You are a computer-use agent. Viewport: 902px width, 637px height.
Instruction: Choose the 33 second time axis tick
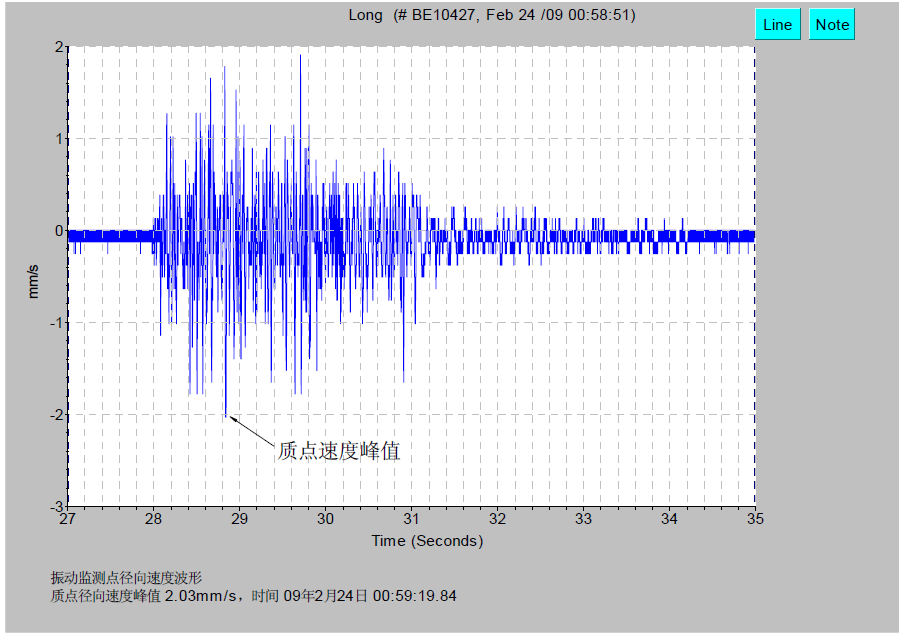[x=583, y=519]
